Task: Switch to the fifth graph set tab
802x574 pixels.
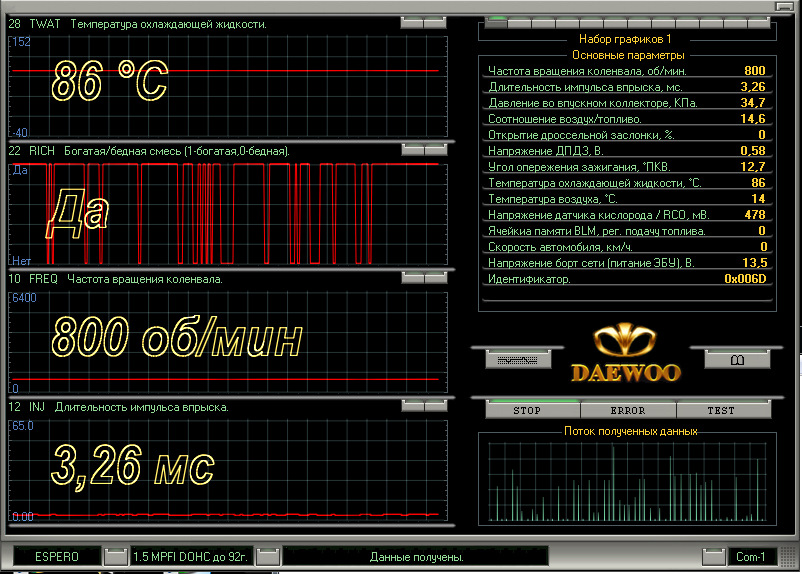Action: [x=592, y=23]
